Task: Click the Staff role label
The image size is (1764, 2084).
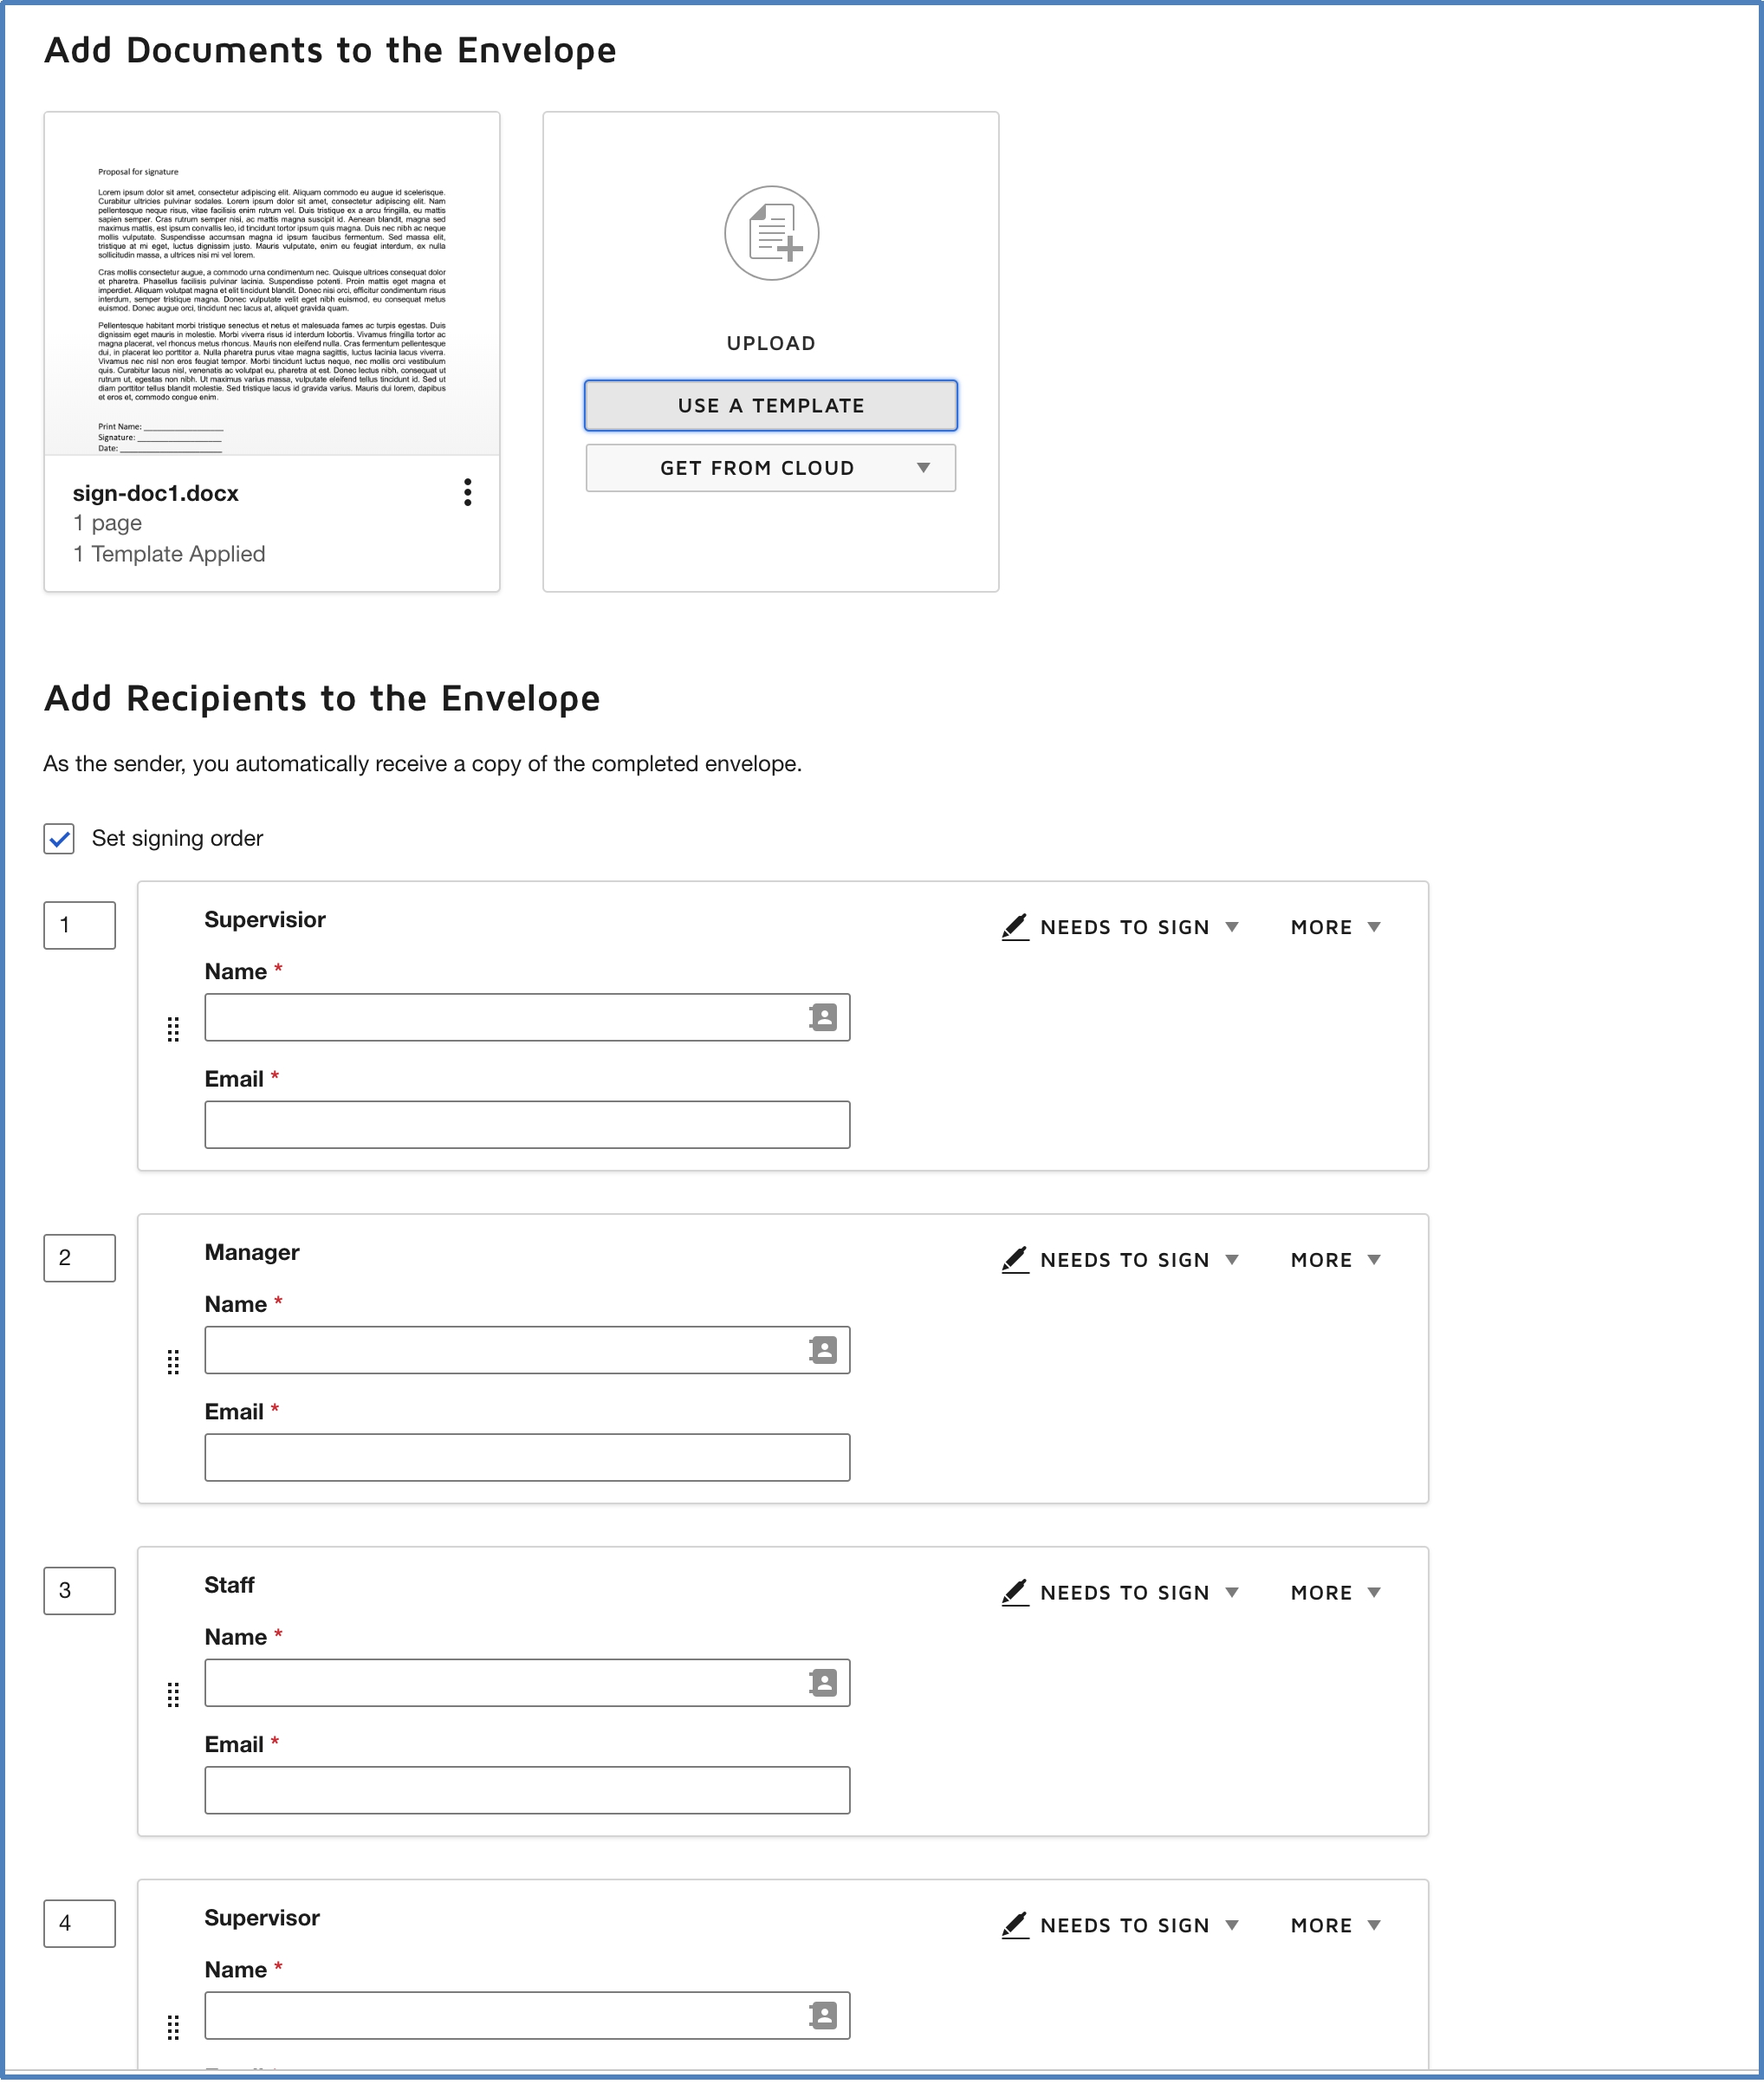Action: pyautogui.click(x=229, y=1585)
